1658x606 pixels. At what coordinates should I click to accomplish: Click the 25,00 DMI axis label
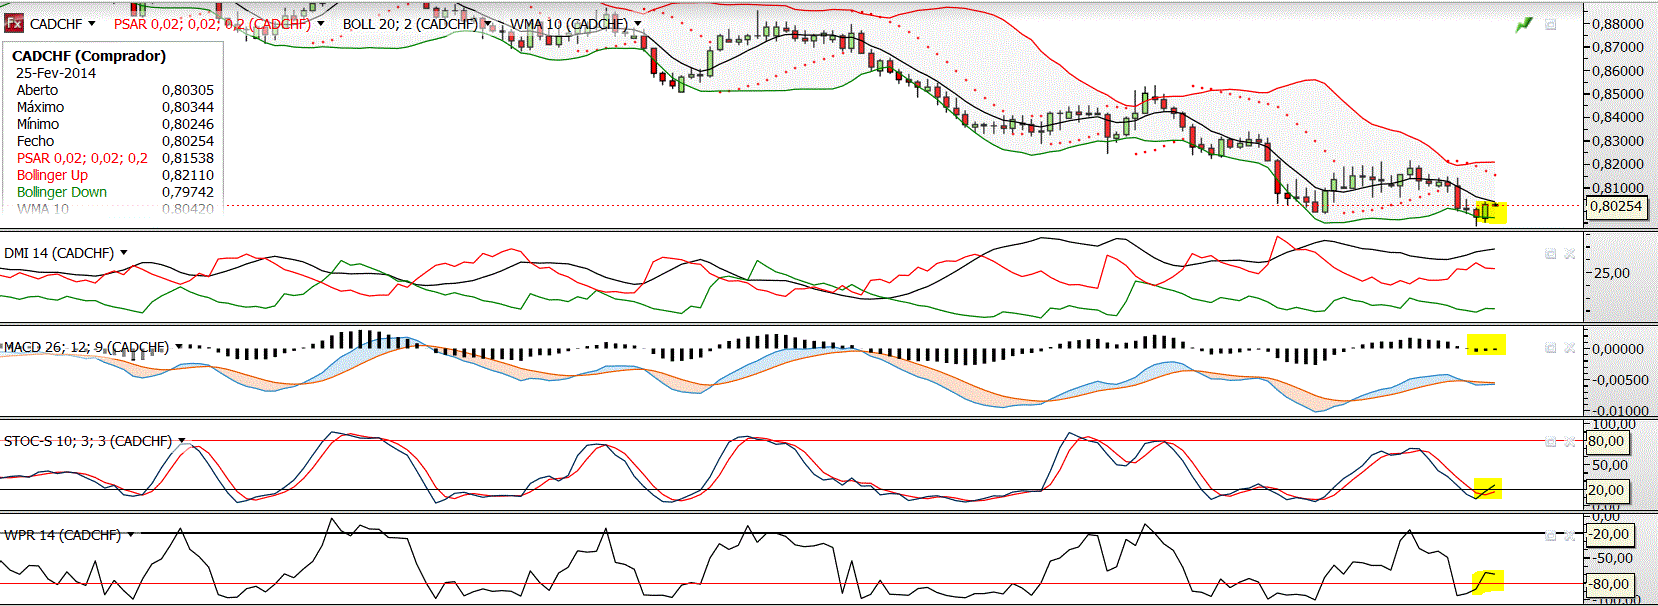pyautogui.click(x=1612, y=273)
